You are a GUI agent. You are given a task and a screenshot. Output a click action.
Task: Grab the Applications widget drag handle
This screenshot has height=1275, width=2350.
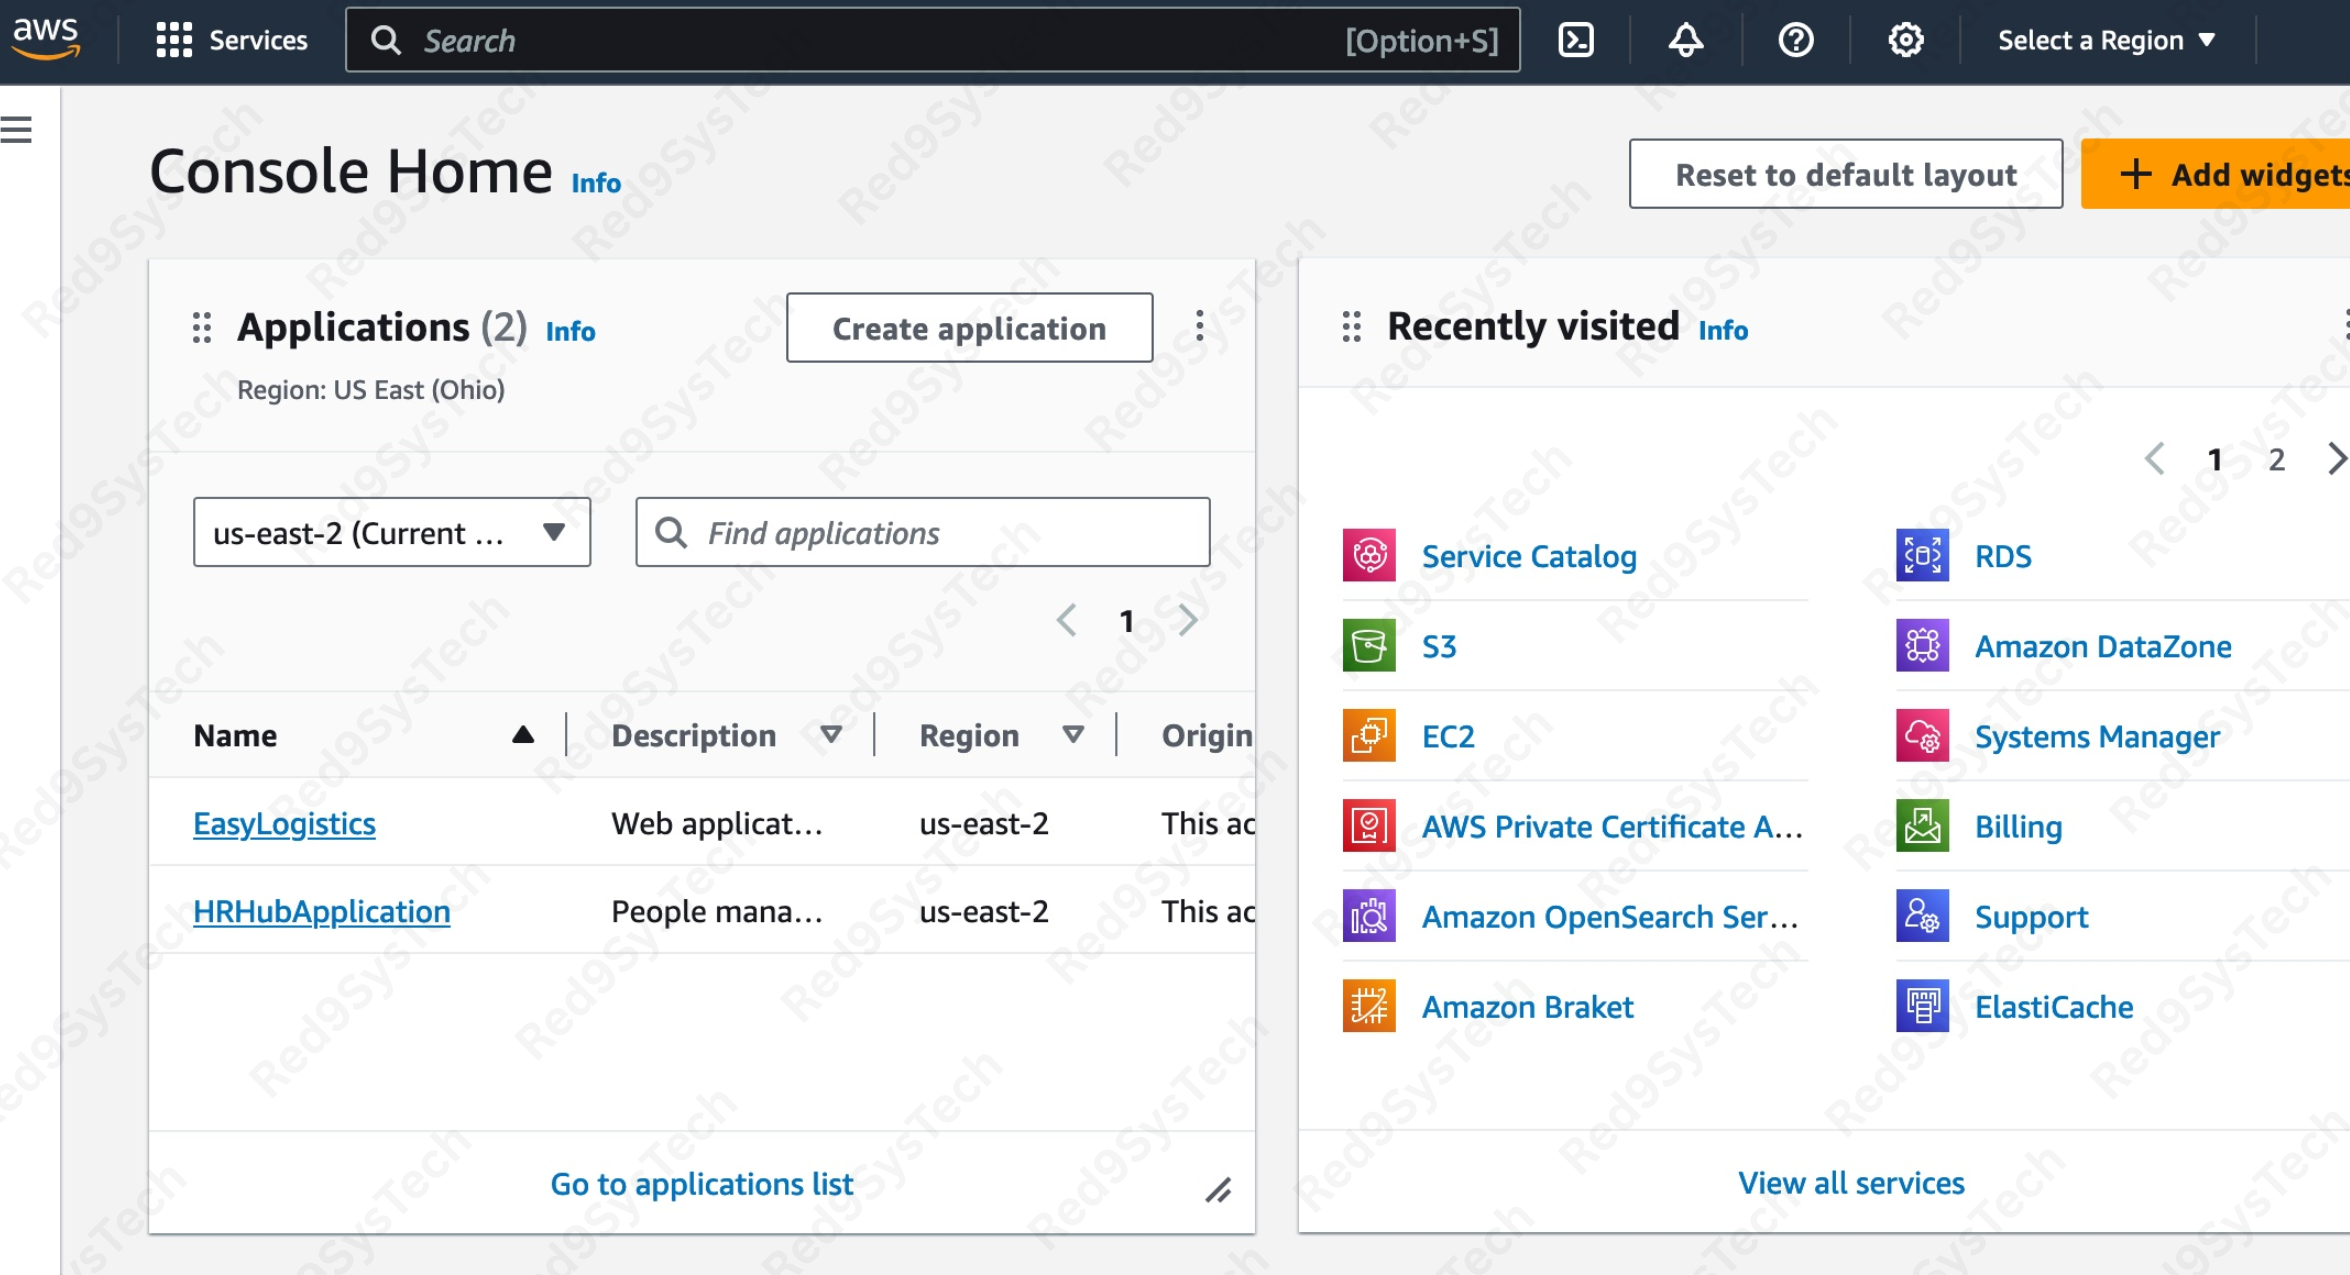[202, 327]
